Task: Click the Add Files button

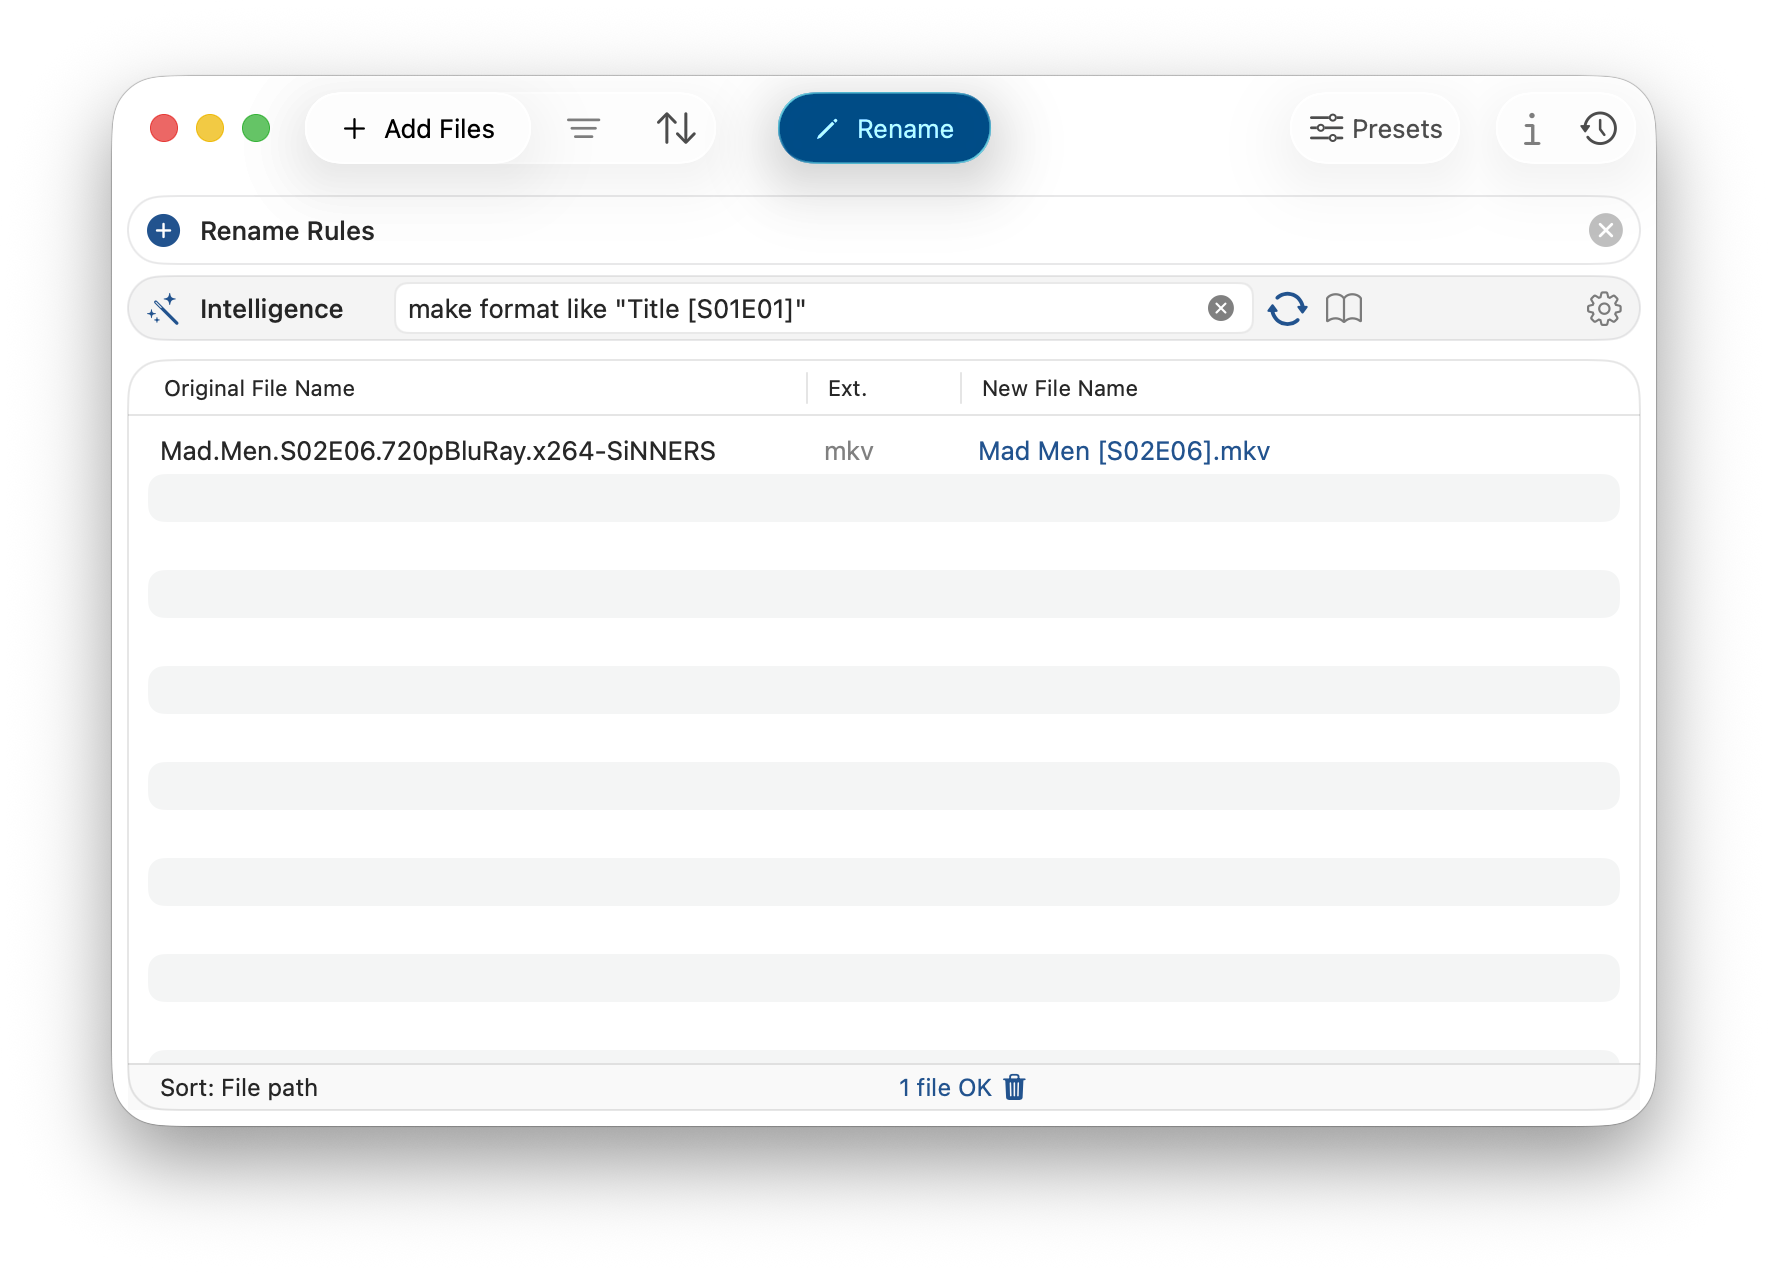Action: coord(418,129)
